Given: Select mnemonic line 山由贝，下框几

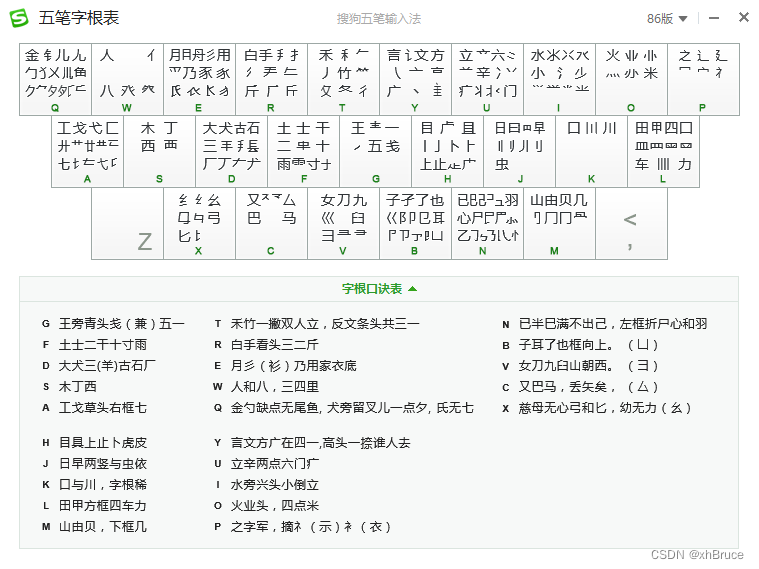Looking at the screenshot, I should pos(103,527).
